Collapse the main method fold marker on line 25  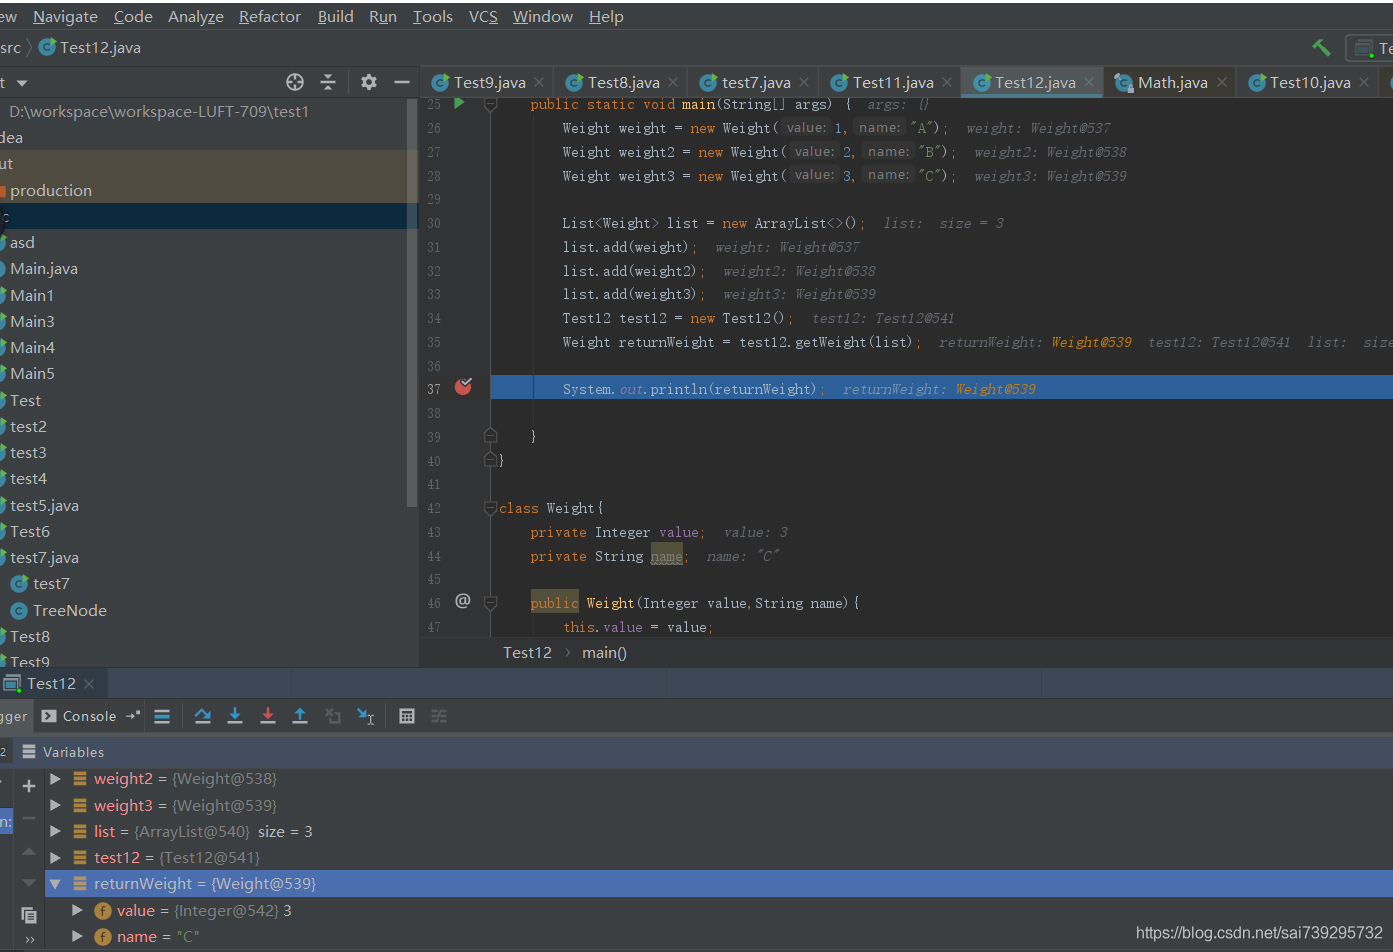(490, 104)
